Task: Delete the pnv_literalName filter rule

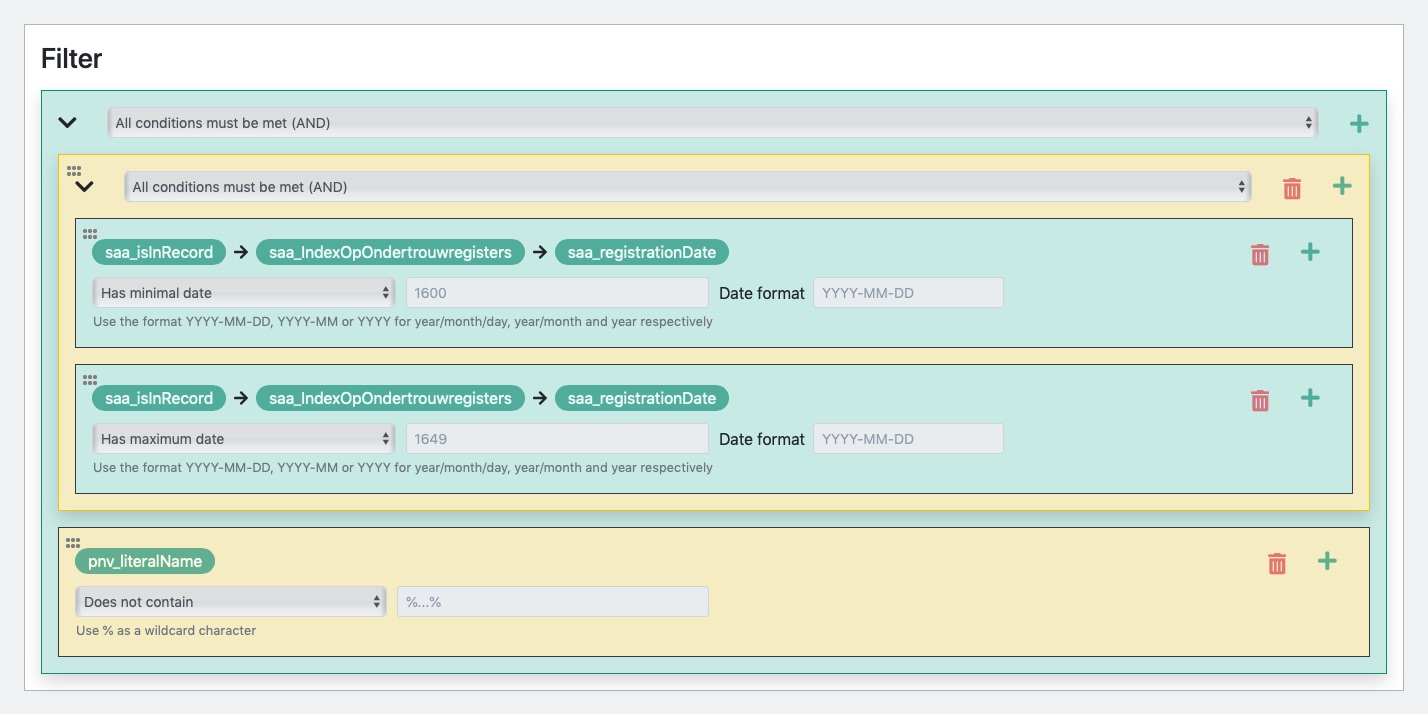Action: click(1276, 563)
